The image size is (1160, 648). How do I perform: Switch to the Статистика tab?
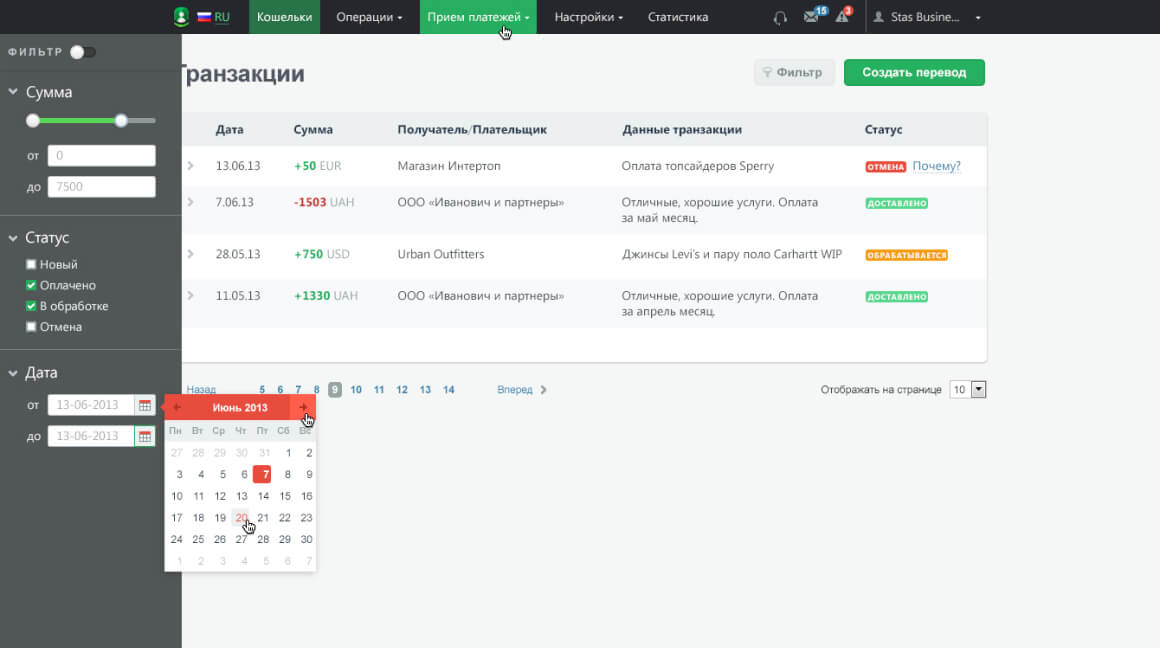pyautogui.click(x=677, y=17)
